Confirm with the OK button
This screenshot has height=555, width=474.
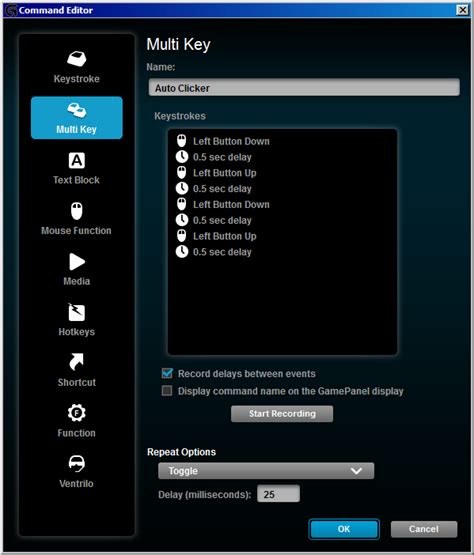click(x=344, y=529)
